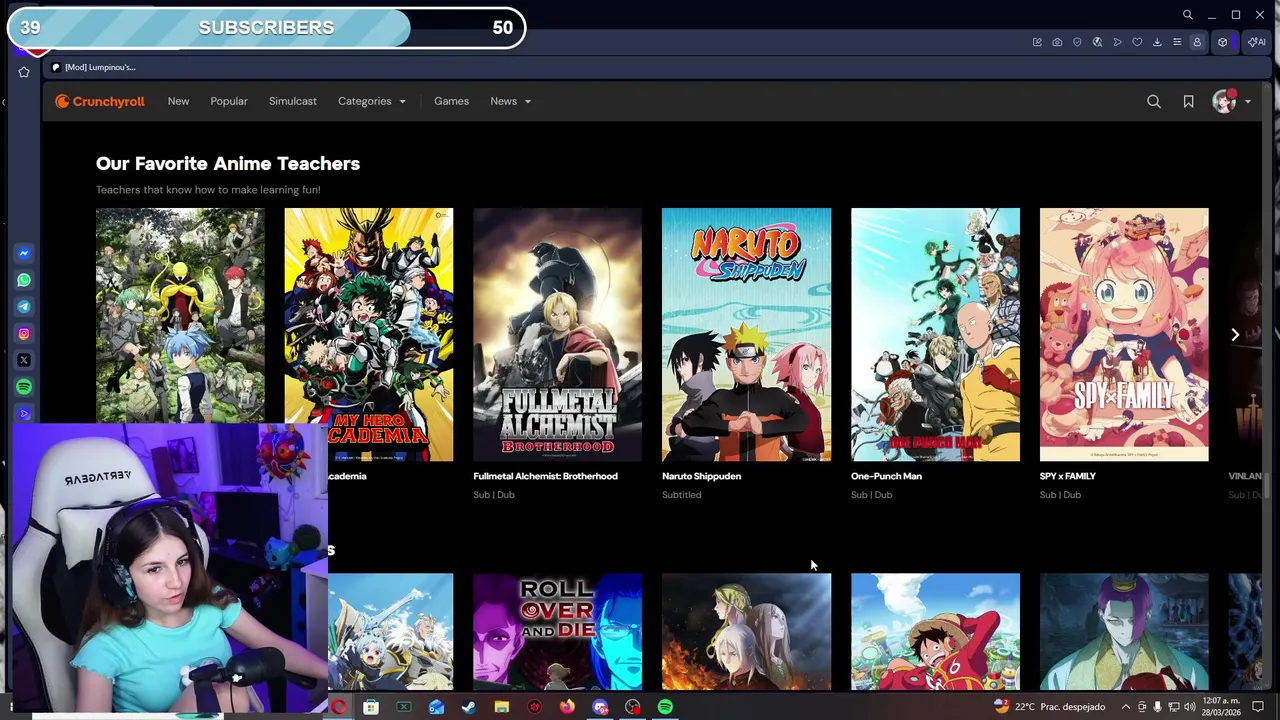Expand the Categories dropdown
Screen dimensions: 1280x720
pos(372,101)
